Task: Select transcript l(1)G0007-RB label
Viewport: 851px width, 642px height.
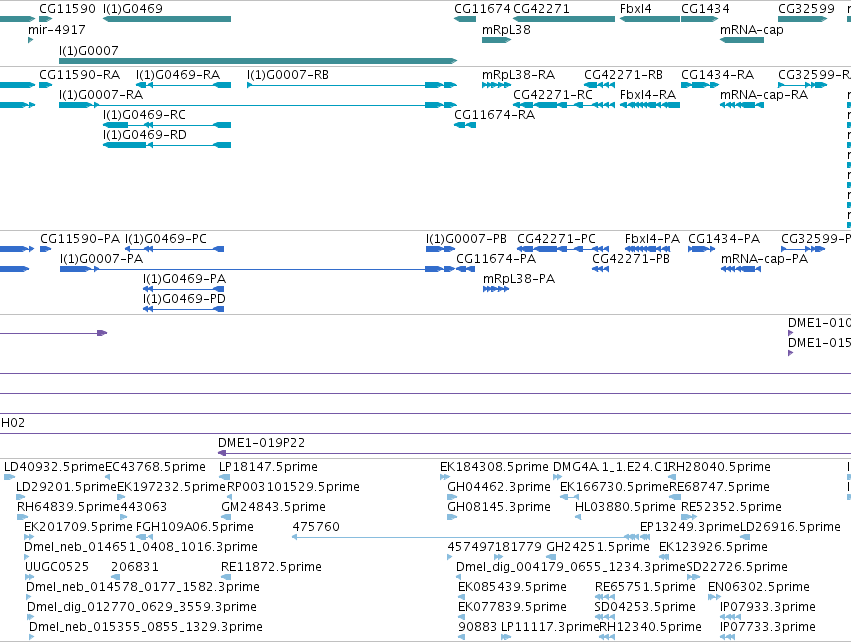Action: click(x=288, y=74)
